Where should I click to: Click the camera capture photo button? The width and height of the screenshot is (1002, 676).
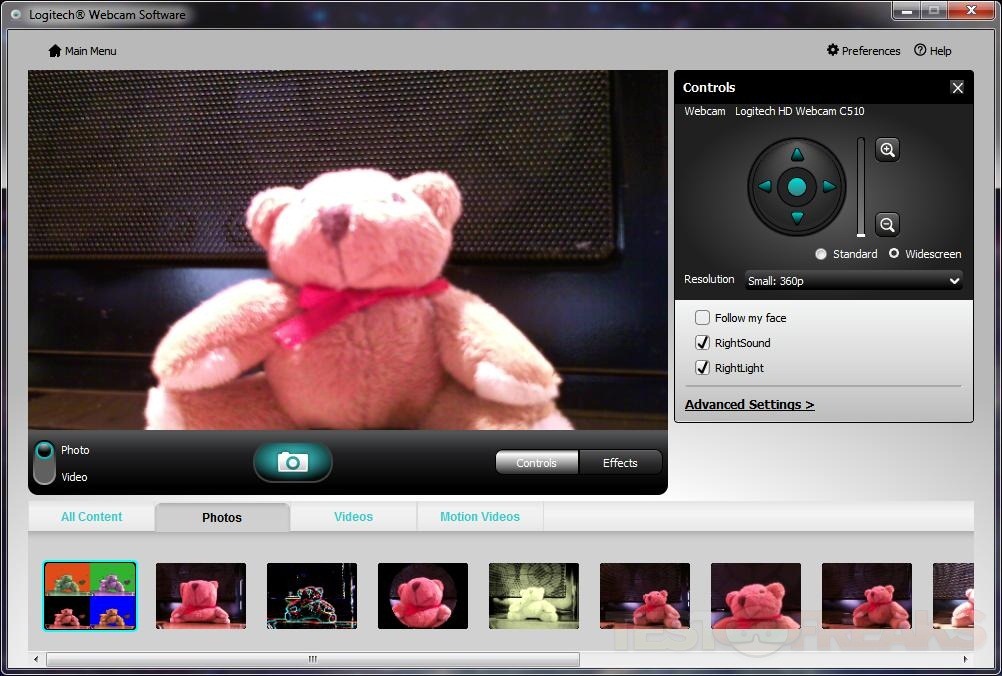292,462
